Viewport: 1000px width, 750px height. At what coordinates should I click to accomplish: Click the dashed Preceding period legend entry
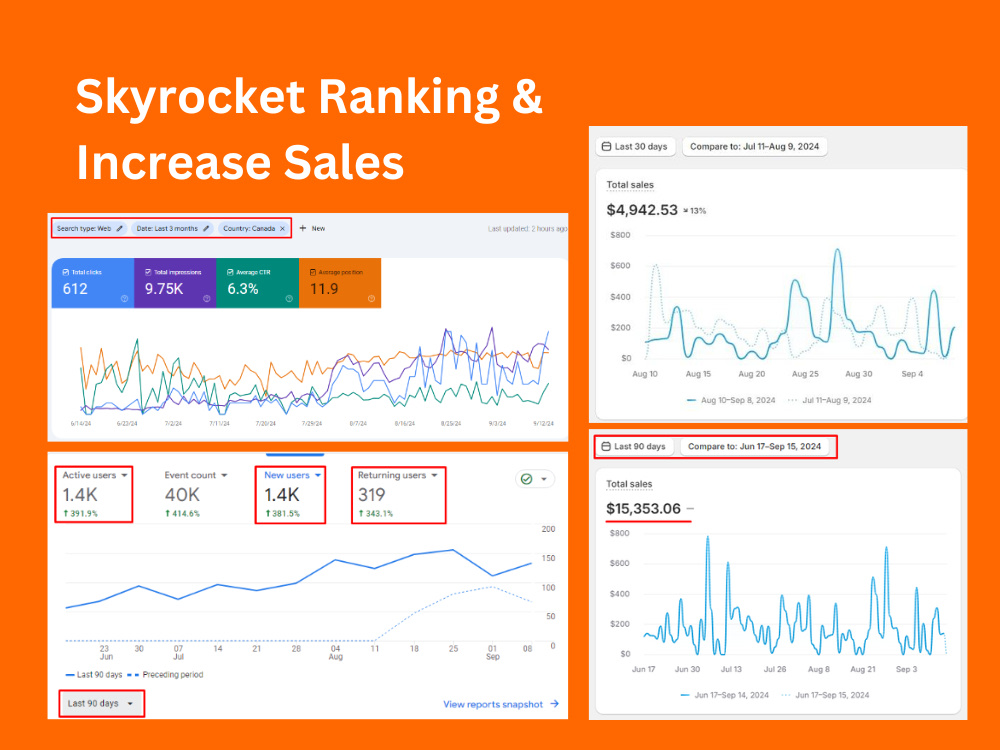tap(165, 675)
